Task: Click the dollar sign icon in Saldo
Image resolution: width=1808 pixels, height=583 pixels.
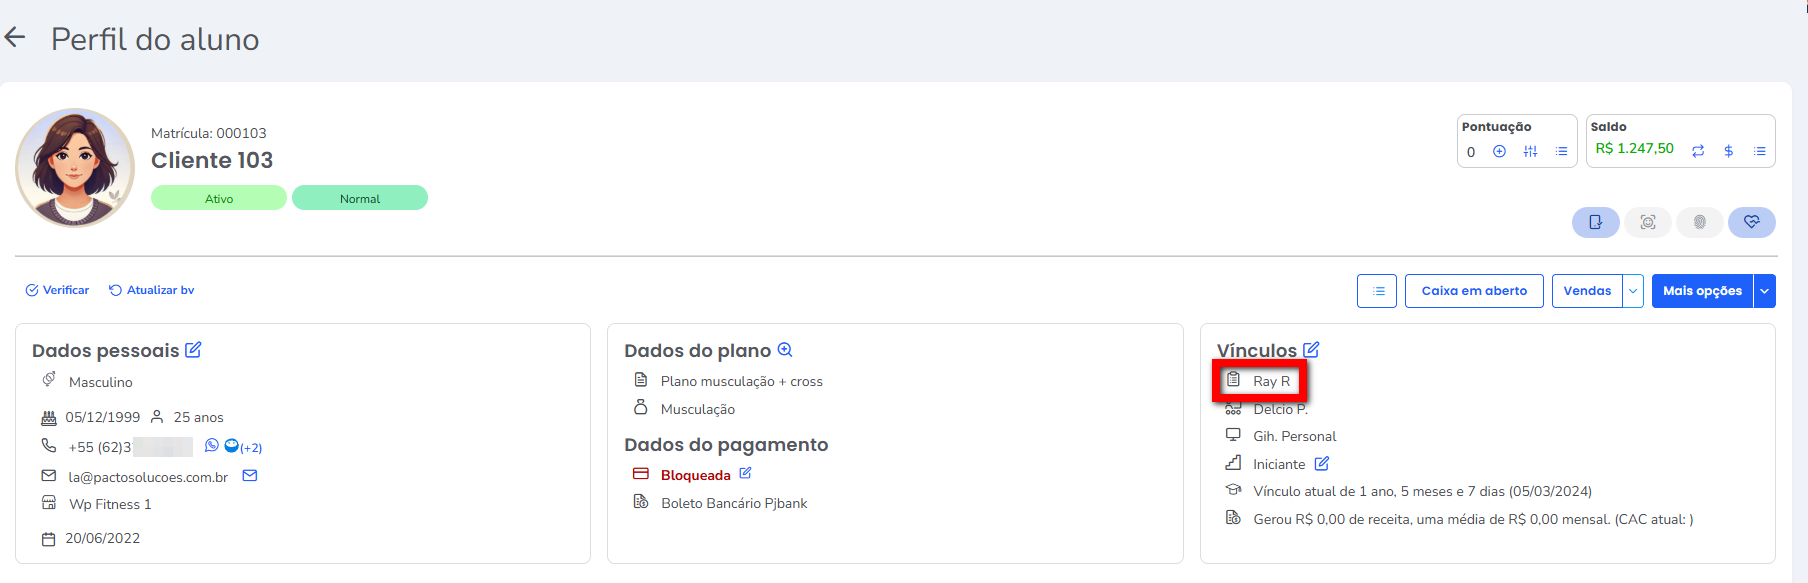Action: tap(1728, 151)
